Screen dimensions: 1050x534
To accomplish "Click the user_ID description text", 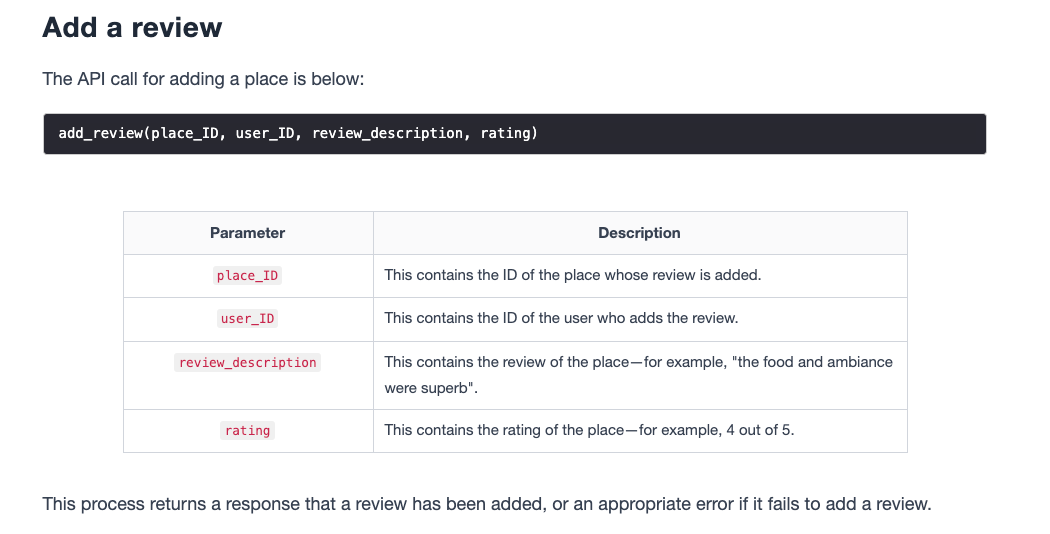I will pyautogui.click(x=561, y=318).
